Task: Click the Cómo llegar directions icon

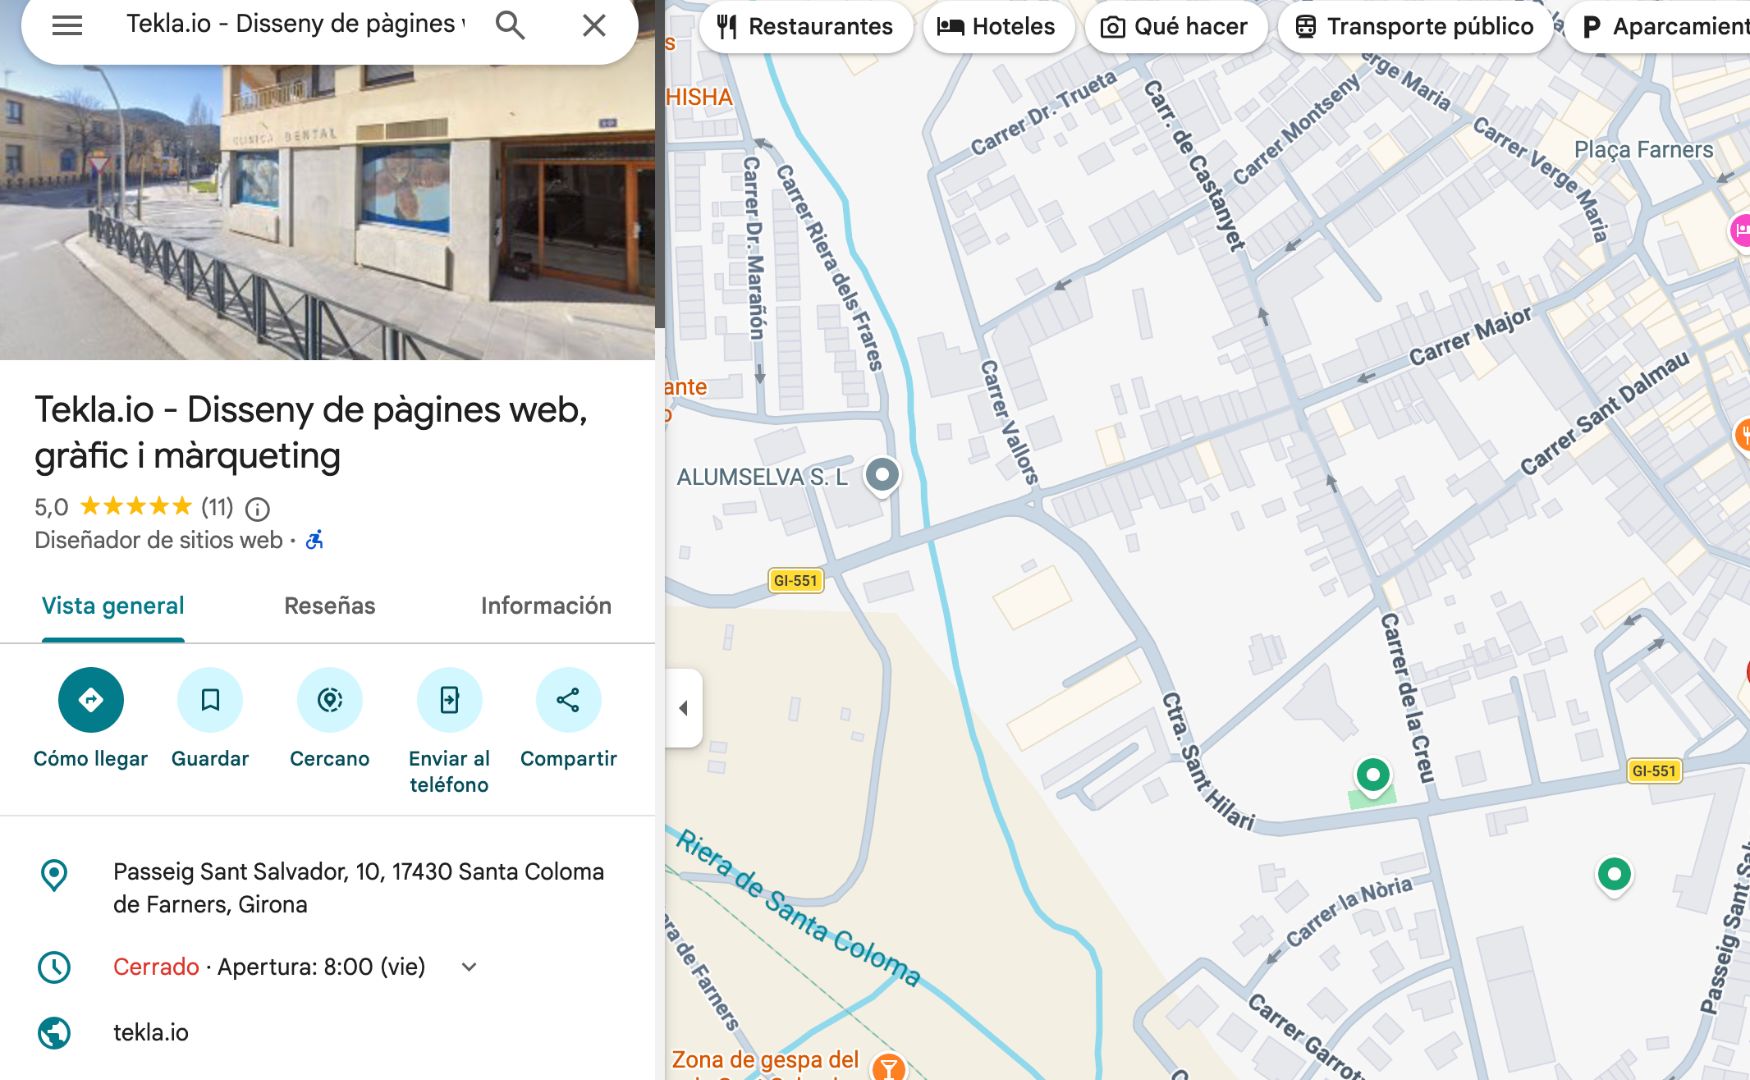Action: [91, 700]
